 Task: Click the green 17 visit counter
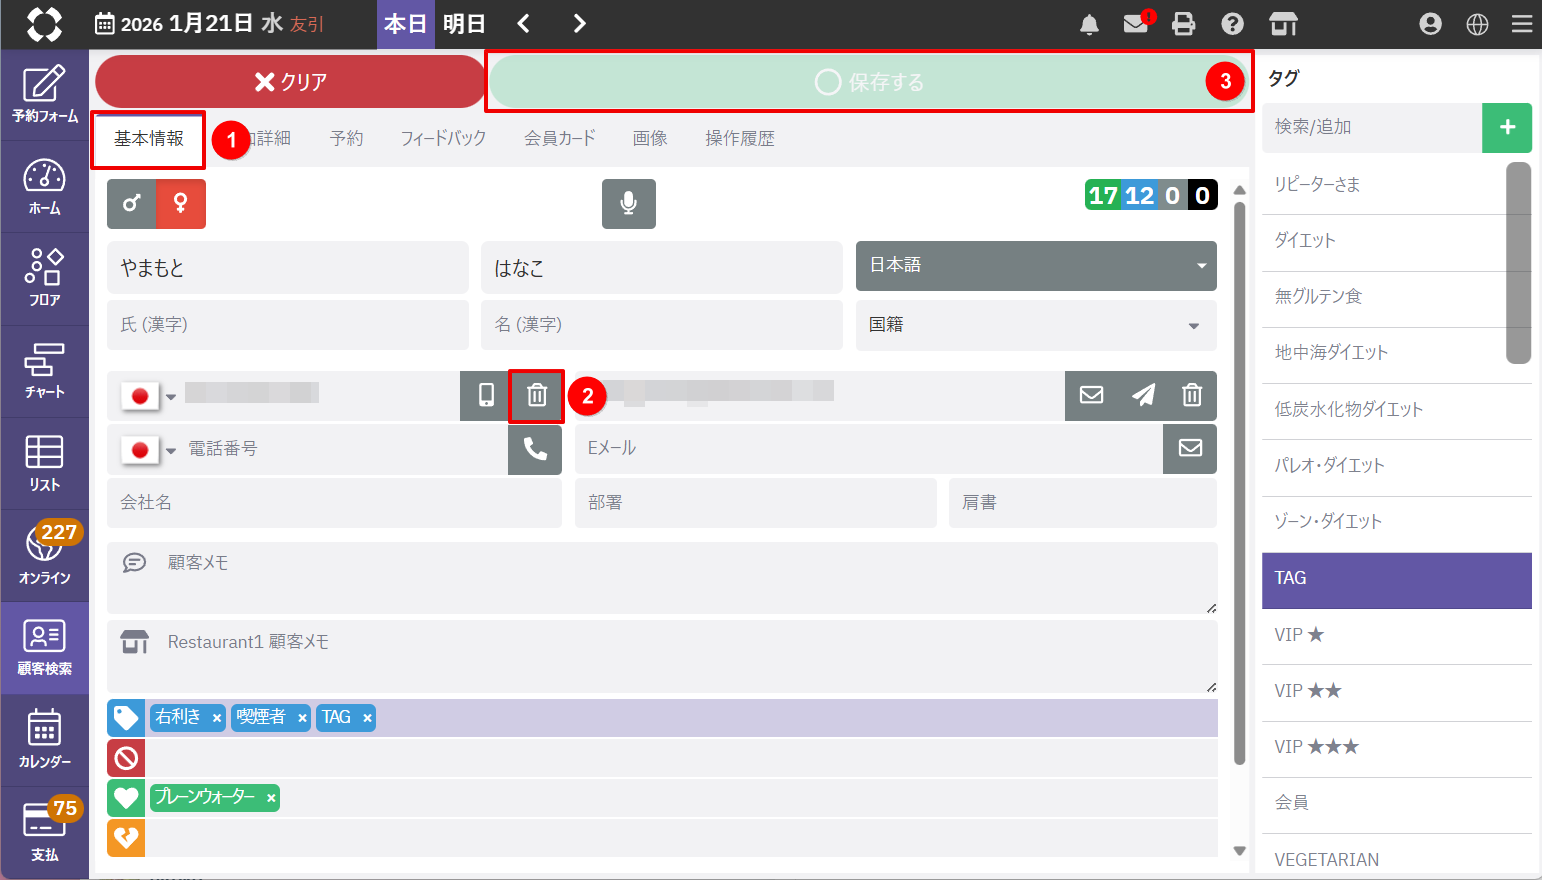pyautogui.click(x=1103, y=195)
